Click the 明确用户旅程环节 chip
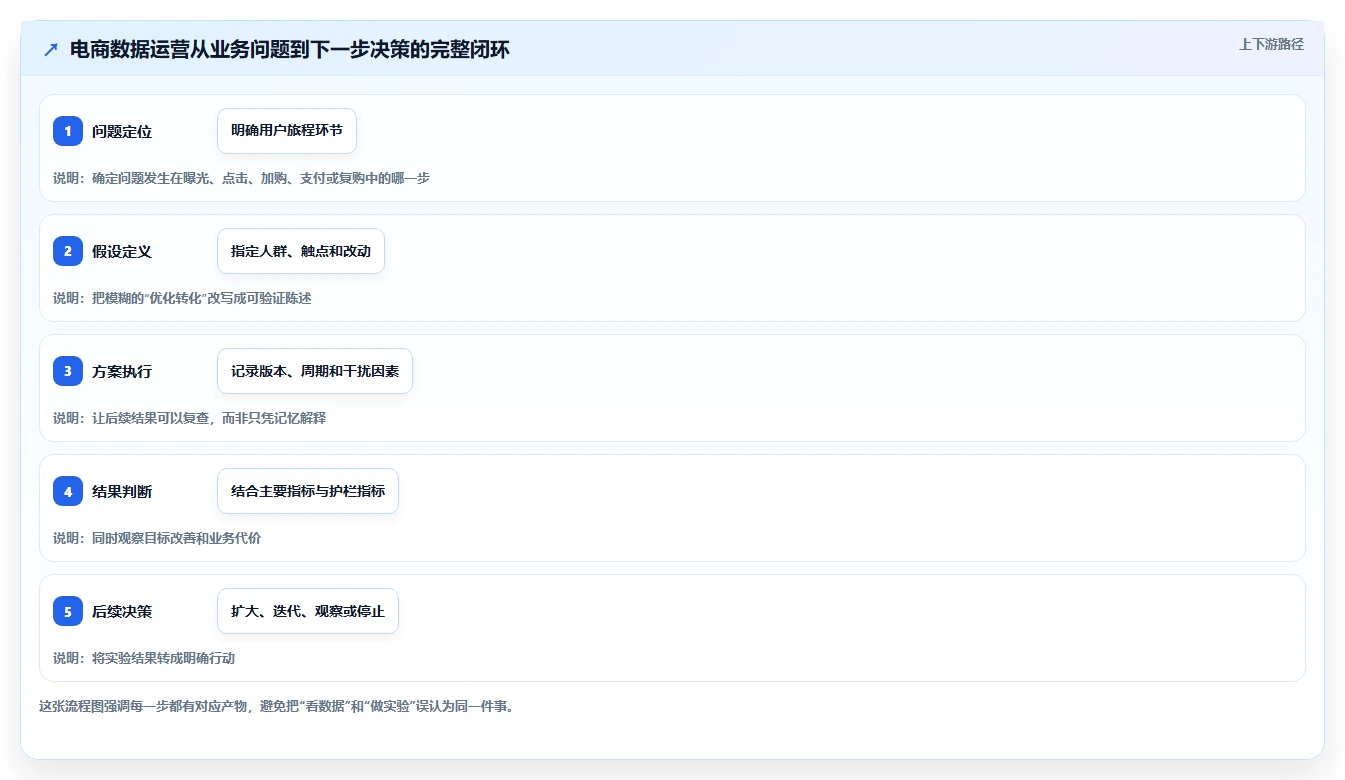The height and width of the screenshot is (780, 1345). coord(287,131)
